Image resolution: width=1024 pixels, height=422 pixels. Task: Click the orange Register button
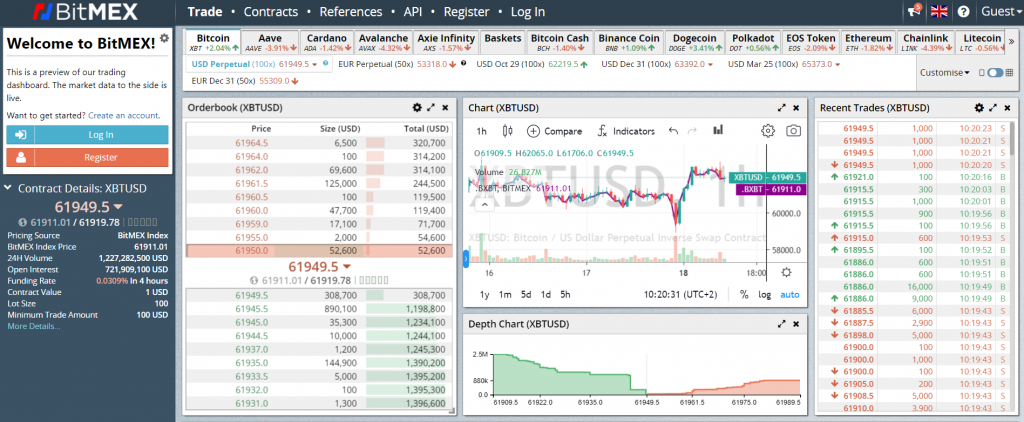[x=88, y=157]
